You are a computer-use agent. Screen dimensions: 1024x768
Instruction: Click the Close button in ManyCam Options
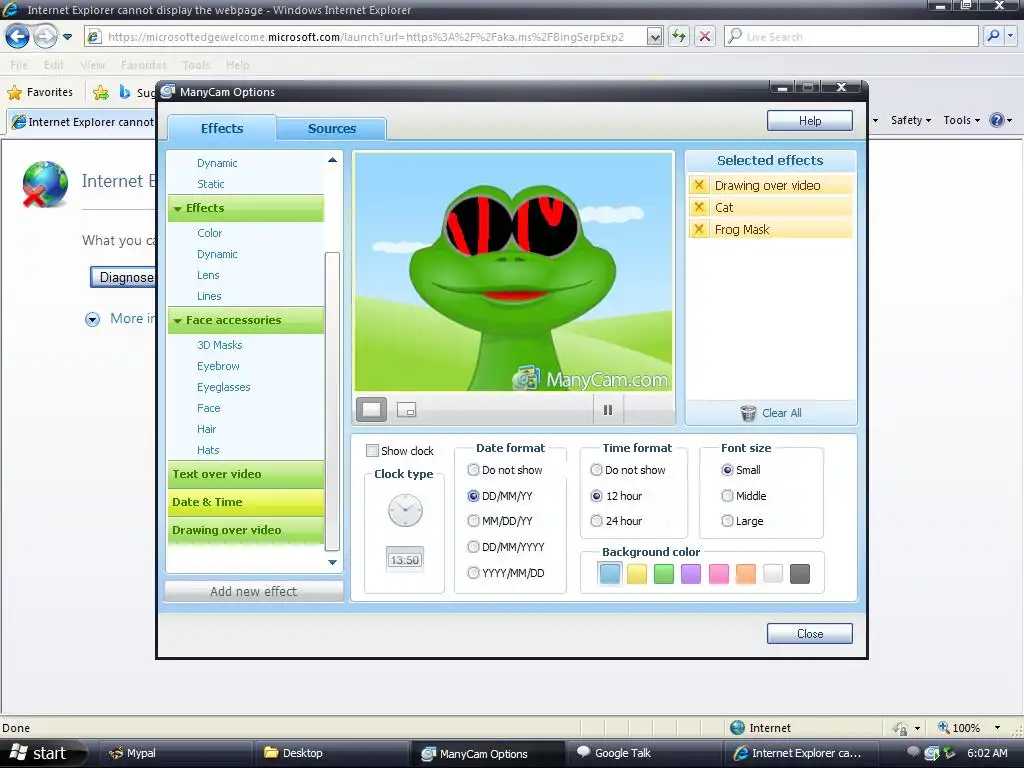810,633
